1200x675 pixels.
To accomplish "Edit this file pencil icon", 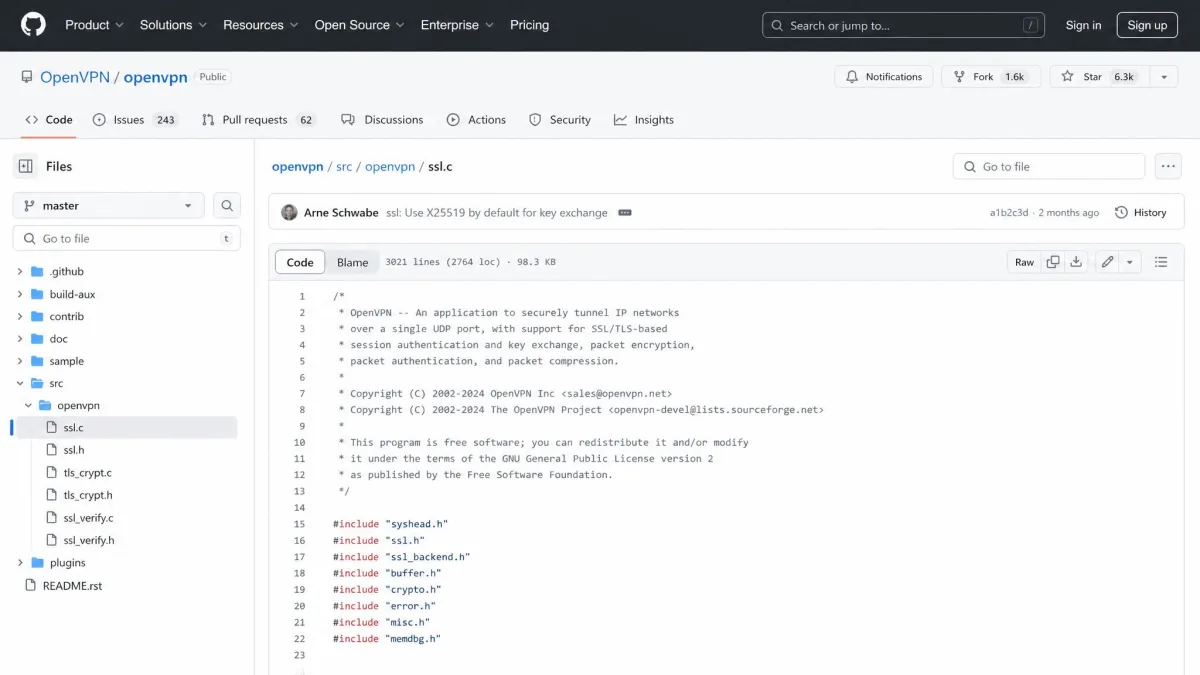I will 1107,262.
